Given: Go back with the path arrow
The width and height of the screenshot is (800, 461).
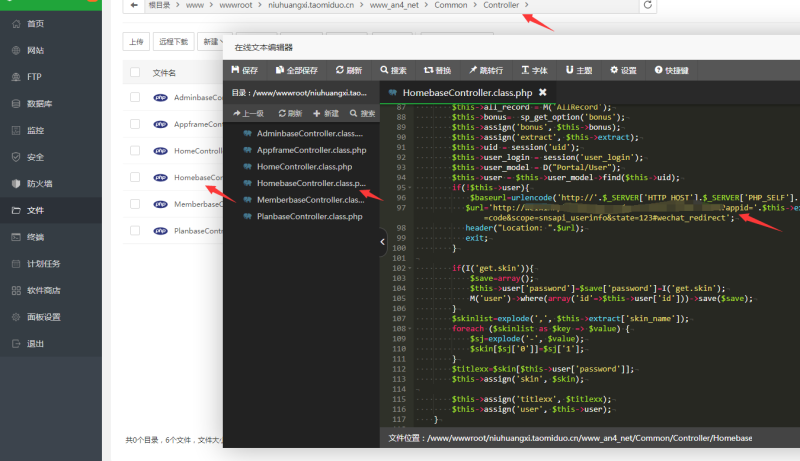Looking at the screenshot, I should click(134, 5).
